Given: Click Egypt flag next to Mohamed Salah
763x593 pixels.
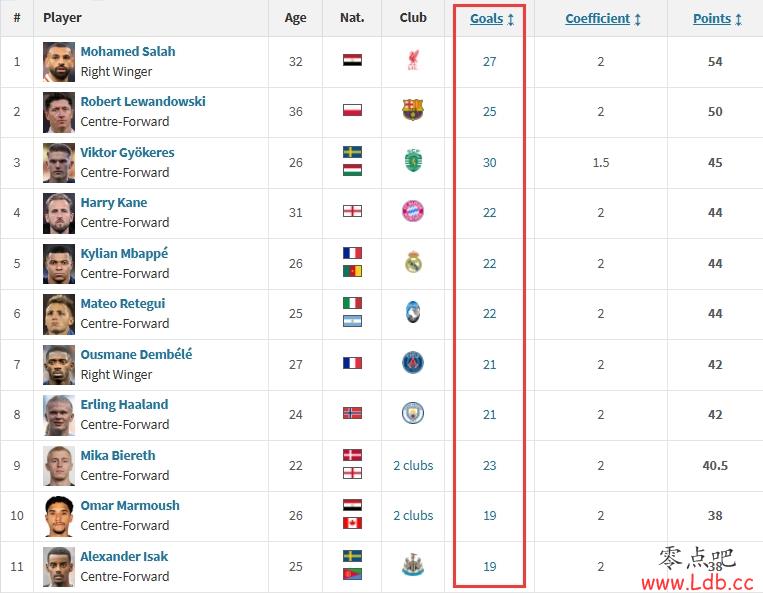Looking at the screenshot, I should pos(352,60).
